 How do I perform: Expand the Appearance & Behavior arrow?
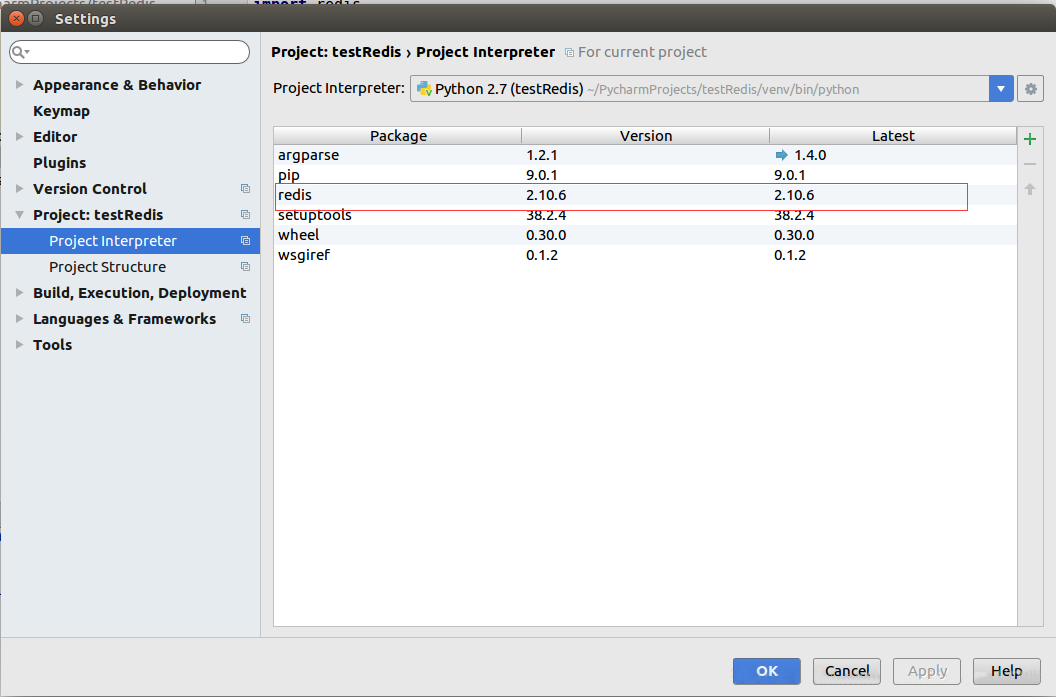click(x=20, y=85)
